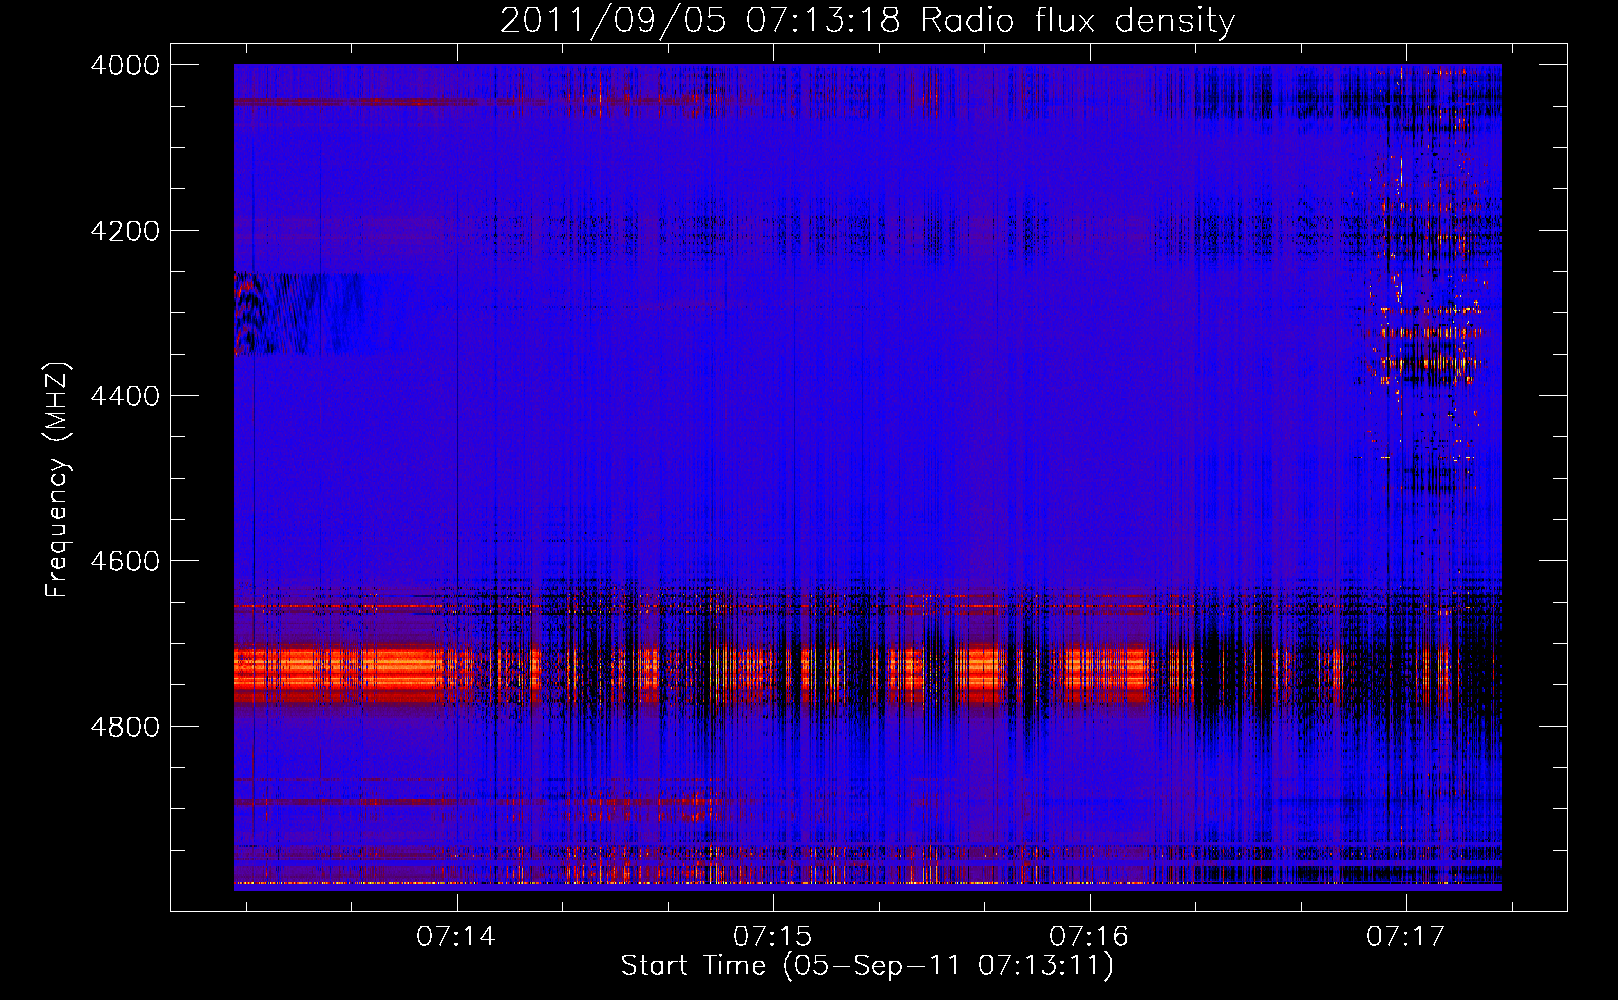Select the 4600 frequency tick label
Screen dimensions: 1618x1000
(125, 561)
